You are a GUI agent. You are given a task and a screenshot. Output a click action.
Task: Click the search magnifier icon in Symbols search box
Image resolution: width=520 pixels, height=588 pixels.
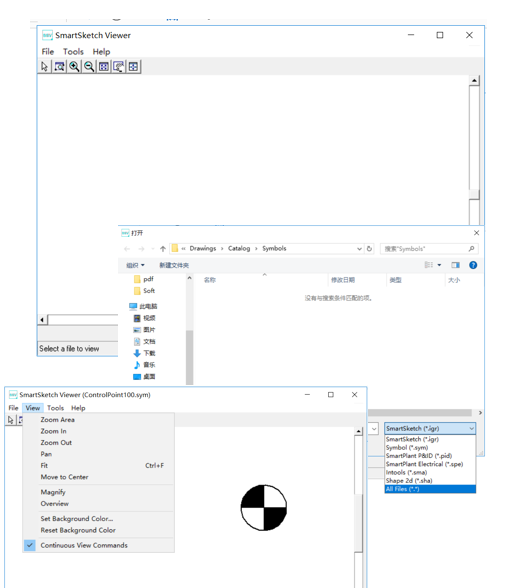click(471, 249)
